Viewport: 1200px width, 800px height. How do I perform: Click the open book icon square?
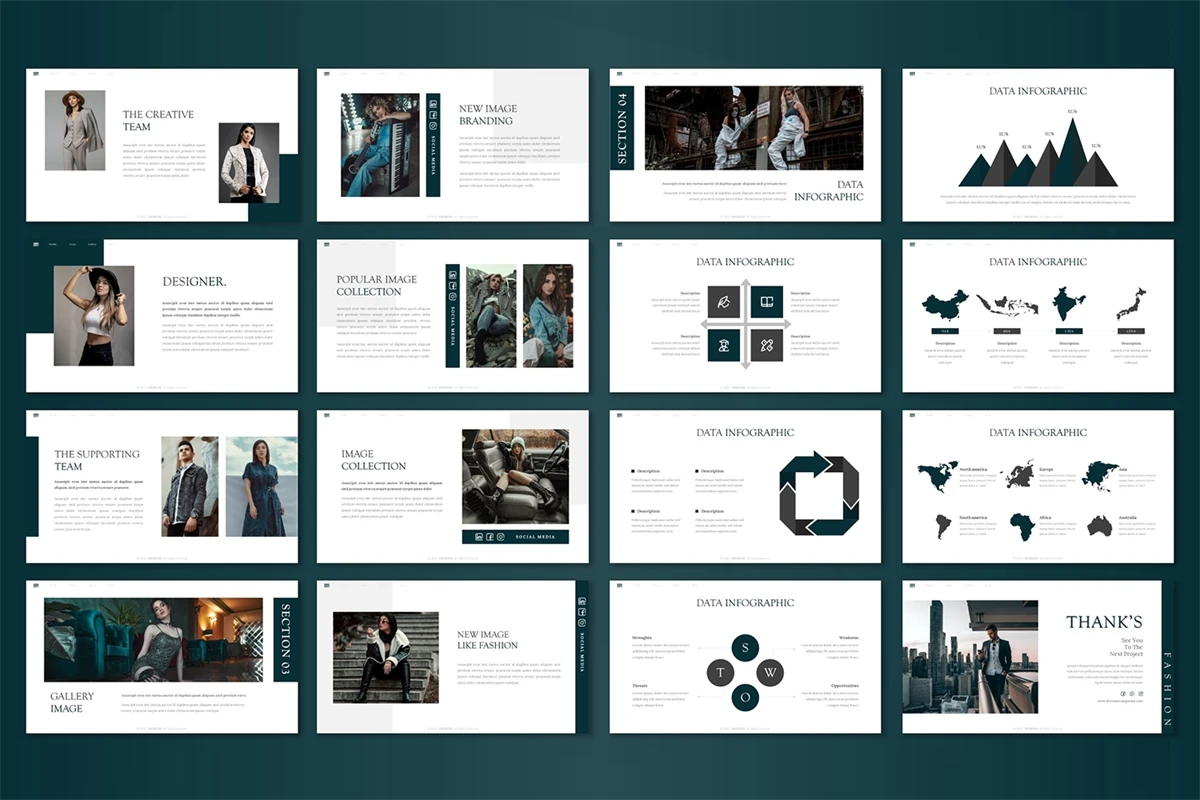pos(766,301)
